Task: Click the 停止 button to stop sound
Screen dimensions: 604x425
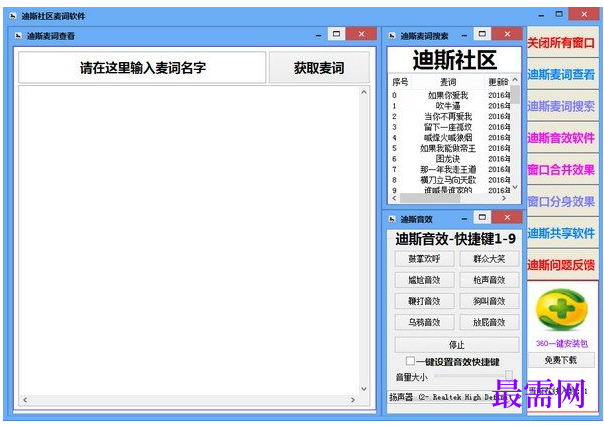Action: coord(456,345)
